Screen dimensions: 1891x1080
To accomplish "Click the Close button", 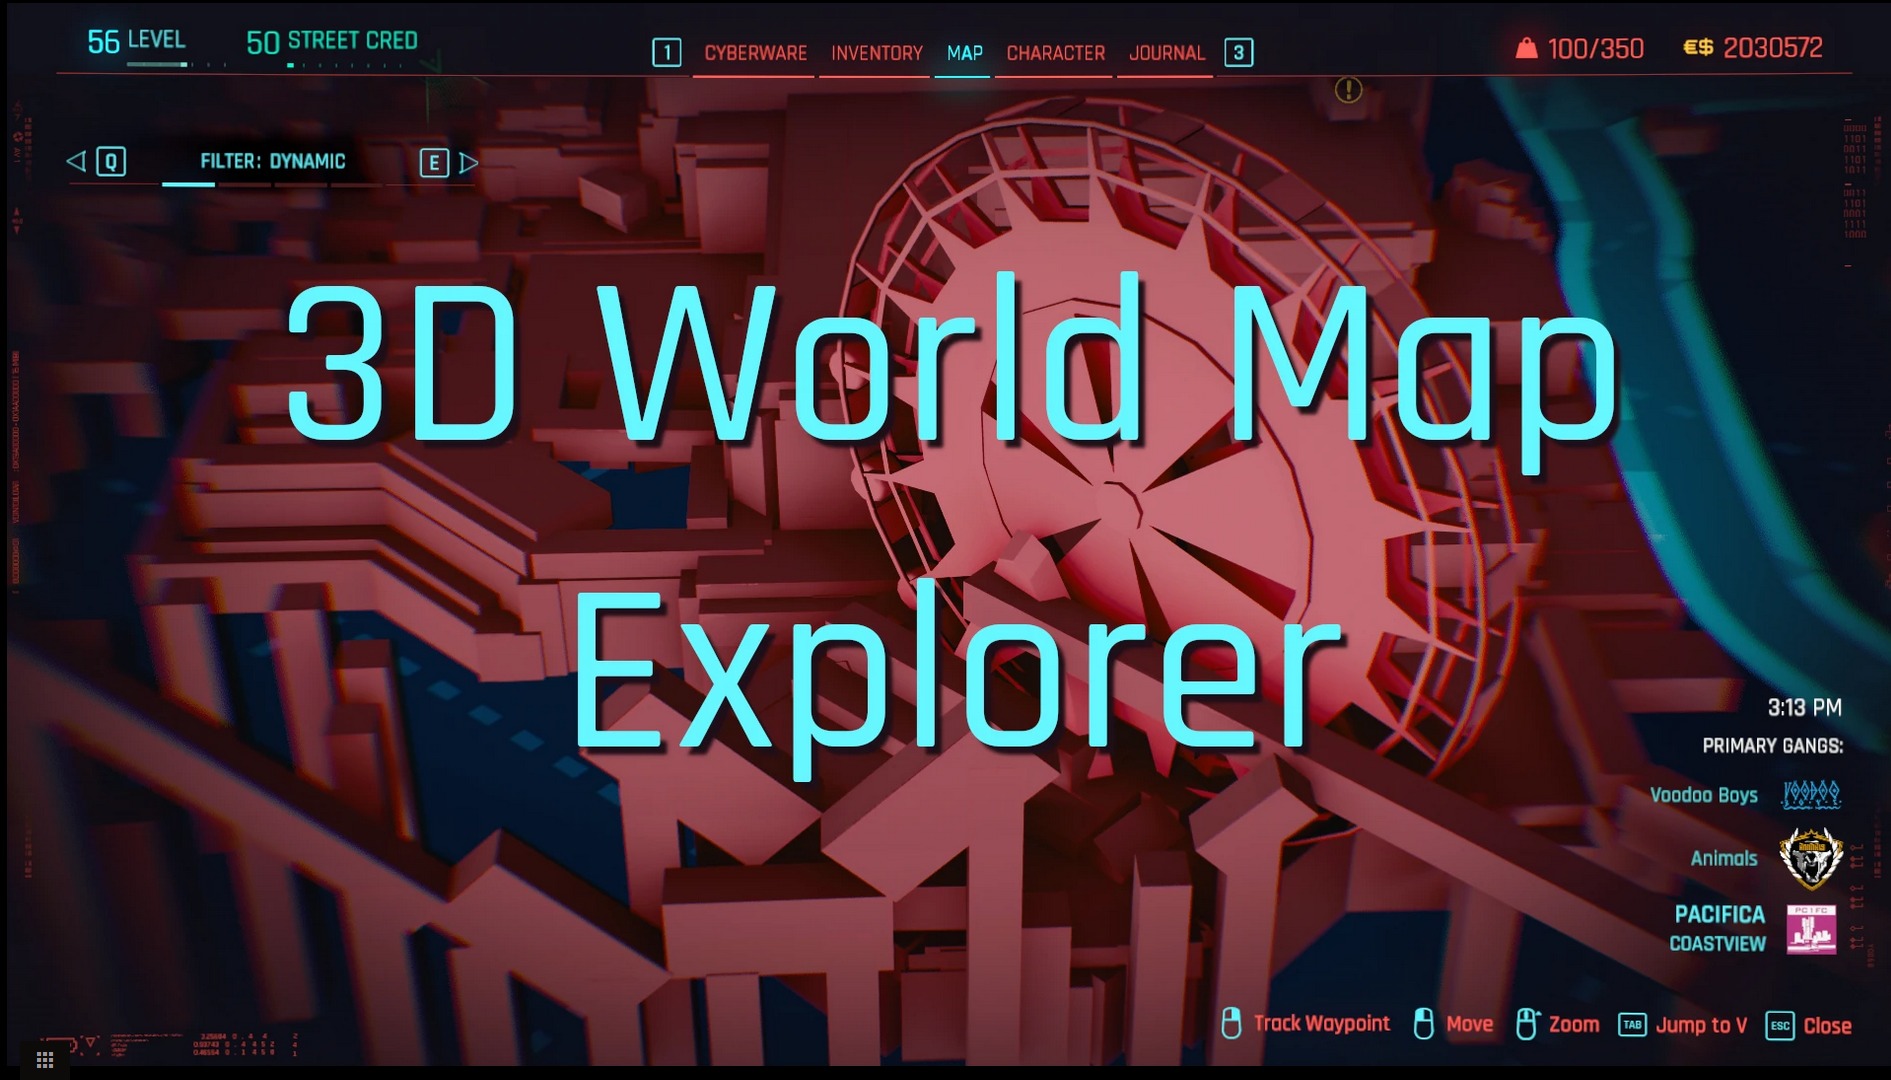I will [x=1809, y=1026].
